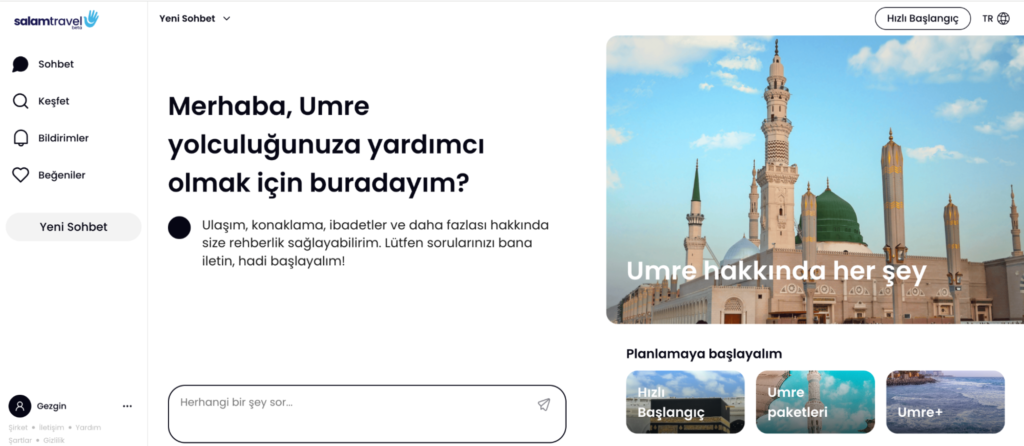Select Keşfet menu item
Viewport: 1024px width, 446px height.
[40, 101]
